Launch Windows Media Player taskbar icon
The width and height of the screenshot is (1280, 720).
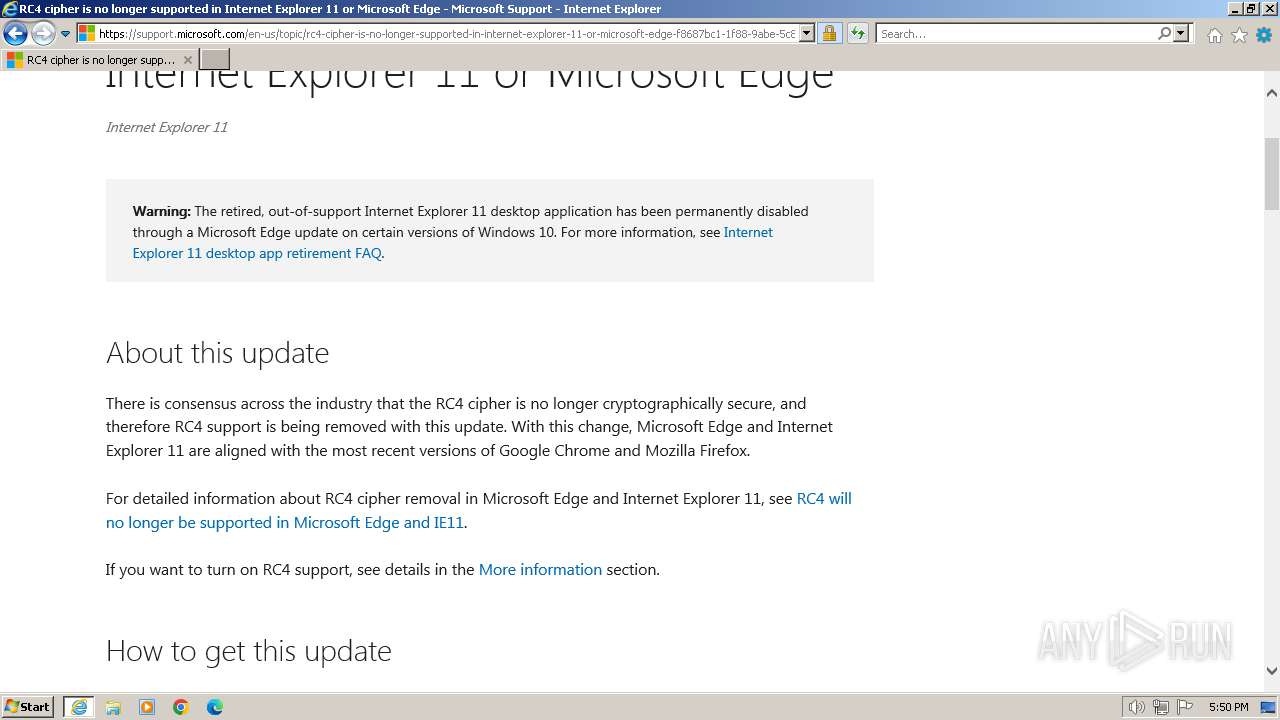[147, 707]
